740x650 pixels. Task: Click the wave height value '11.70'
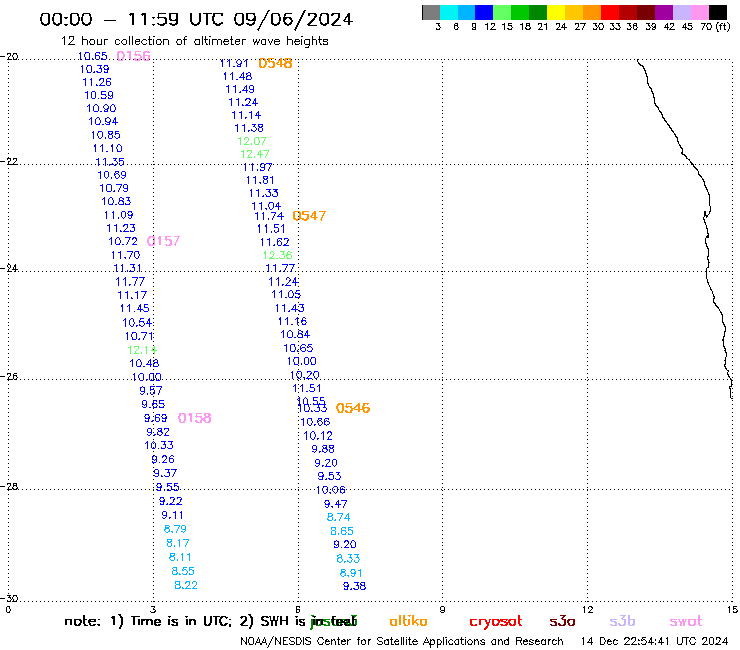(126, 255)
